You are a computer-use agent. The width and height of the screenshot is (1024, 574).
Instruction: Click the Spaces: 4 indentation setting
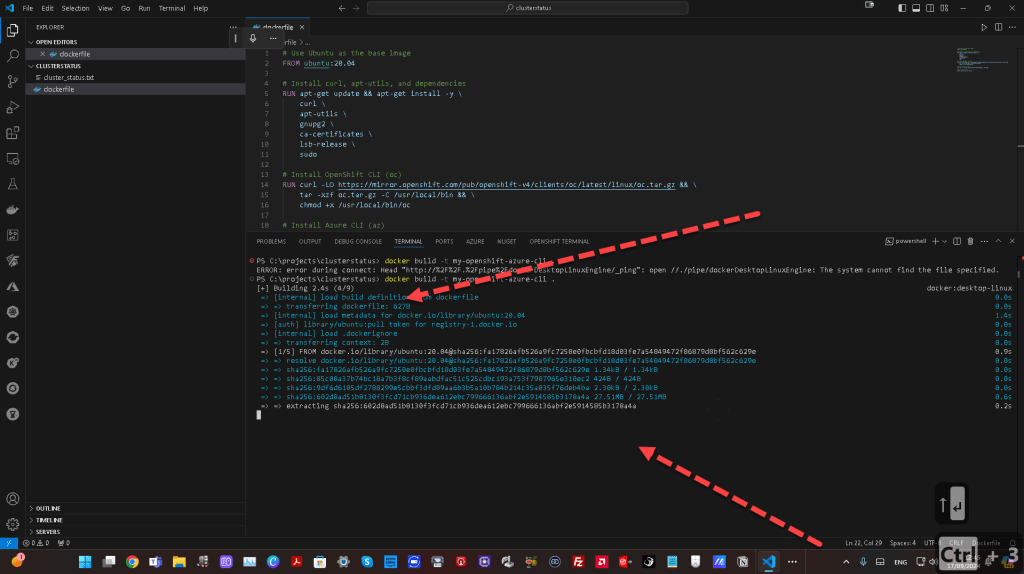903,543
